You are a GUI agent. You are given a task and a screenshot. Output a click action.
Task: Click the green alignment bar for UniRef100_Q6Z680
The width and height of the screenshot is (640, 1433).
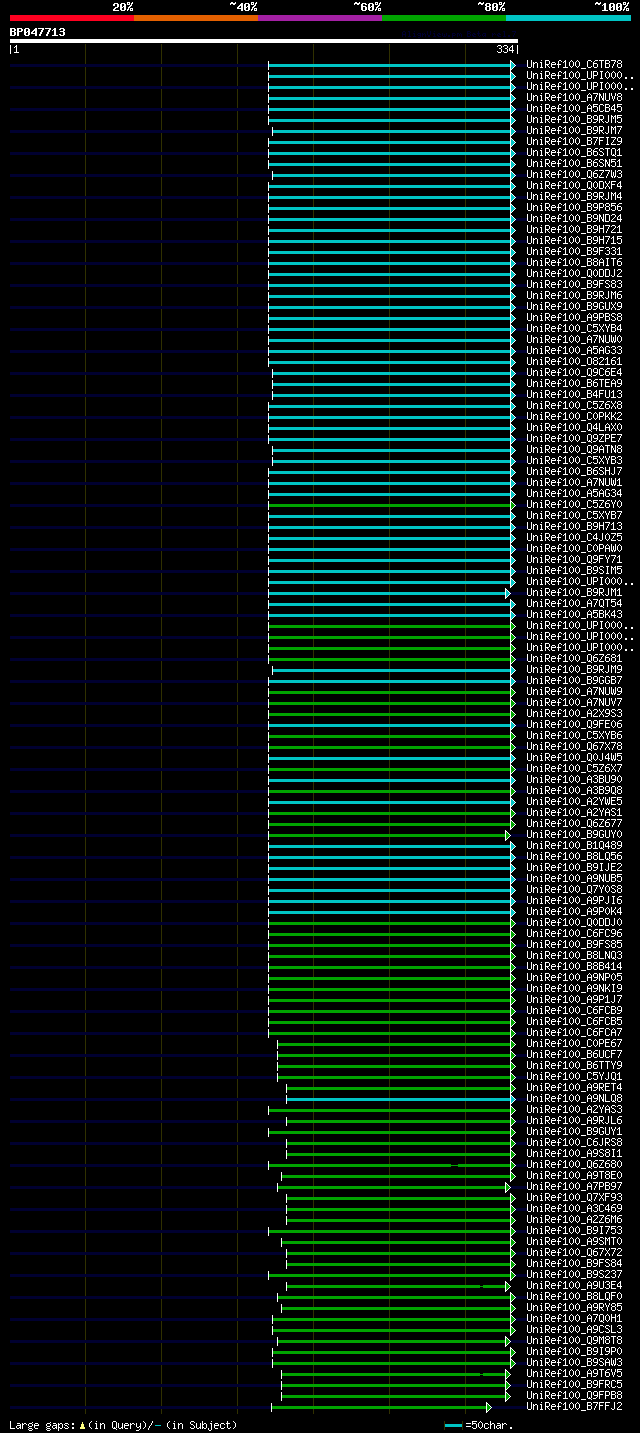point(389,1165)
